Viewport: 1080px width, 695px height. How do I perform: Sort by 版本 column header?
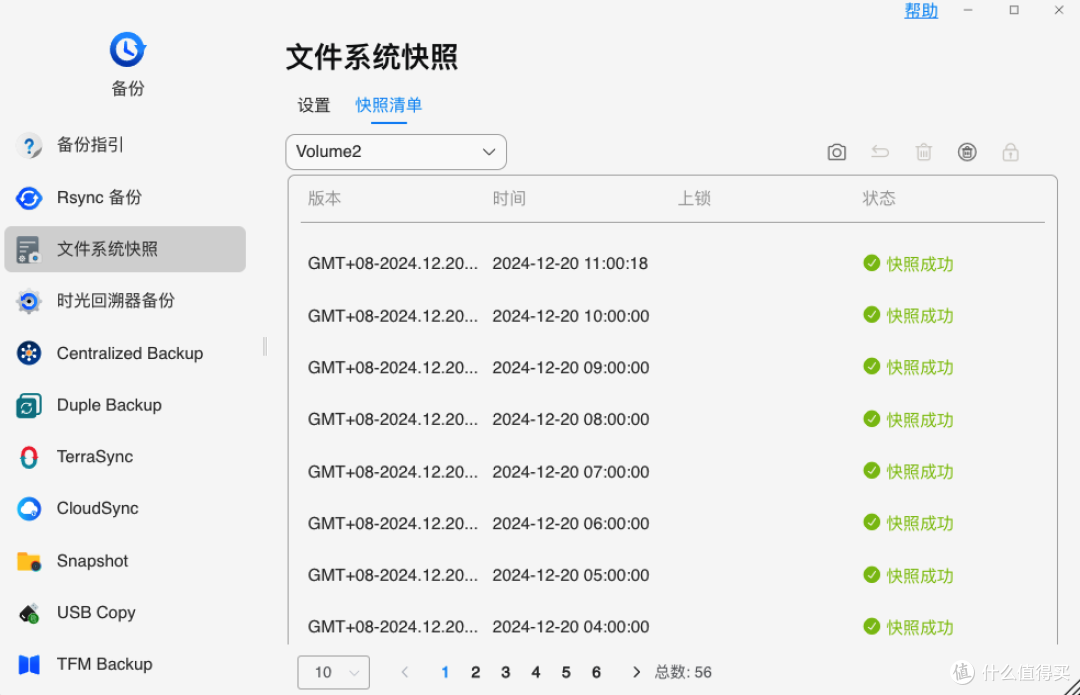point(324,198)
